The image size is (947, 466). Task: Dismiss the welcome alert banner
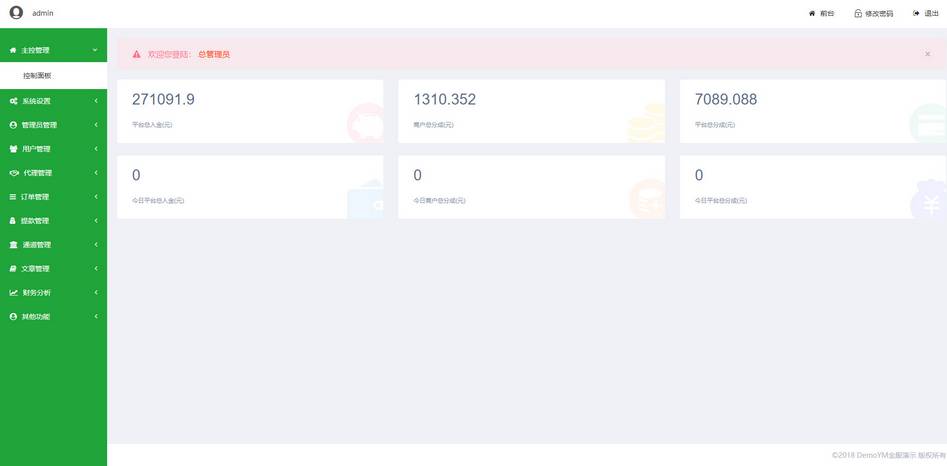(x=927, y=54)
